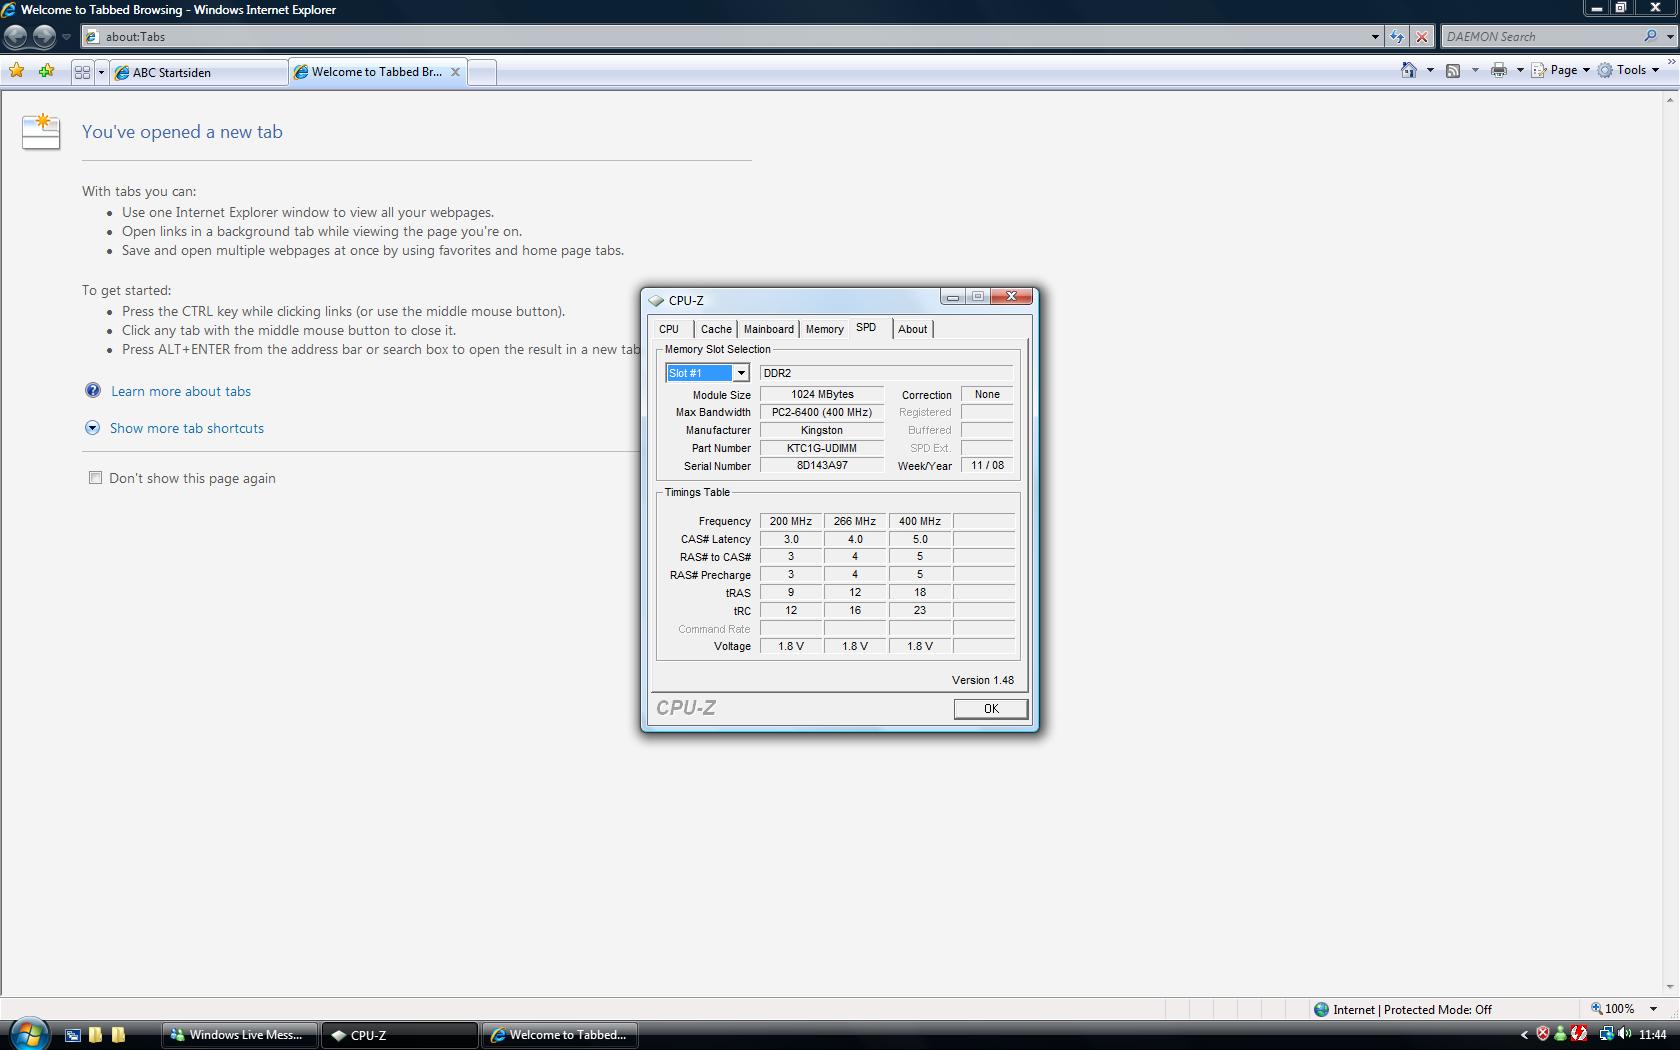Open Windows Live Messenger from taskbar
1680x1050 pixels.
tap(239, 1035)
